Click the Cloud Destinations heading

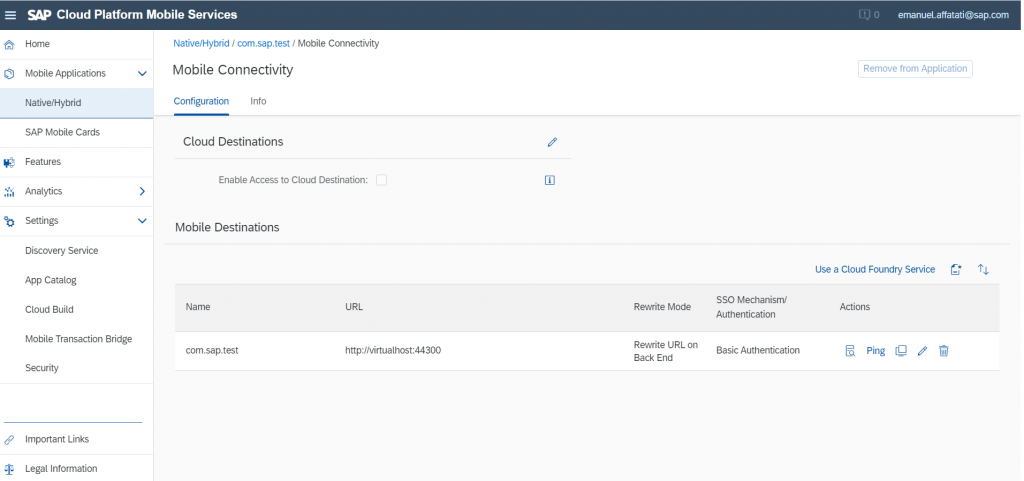point(233,142)
